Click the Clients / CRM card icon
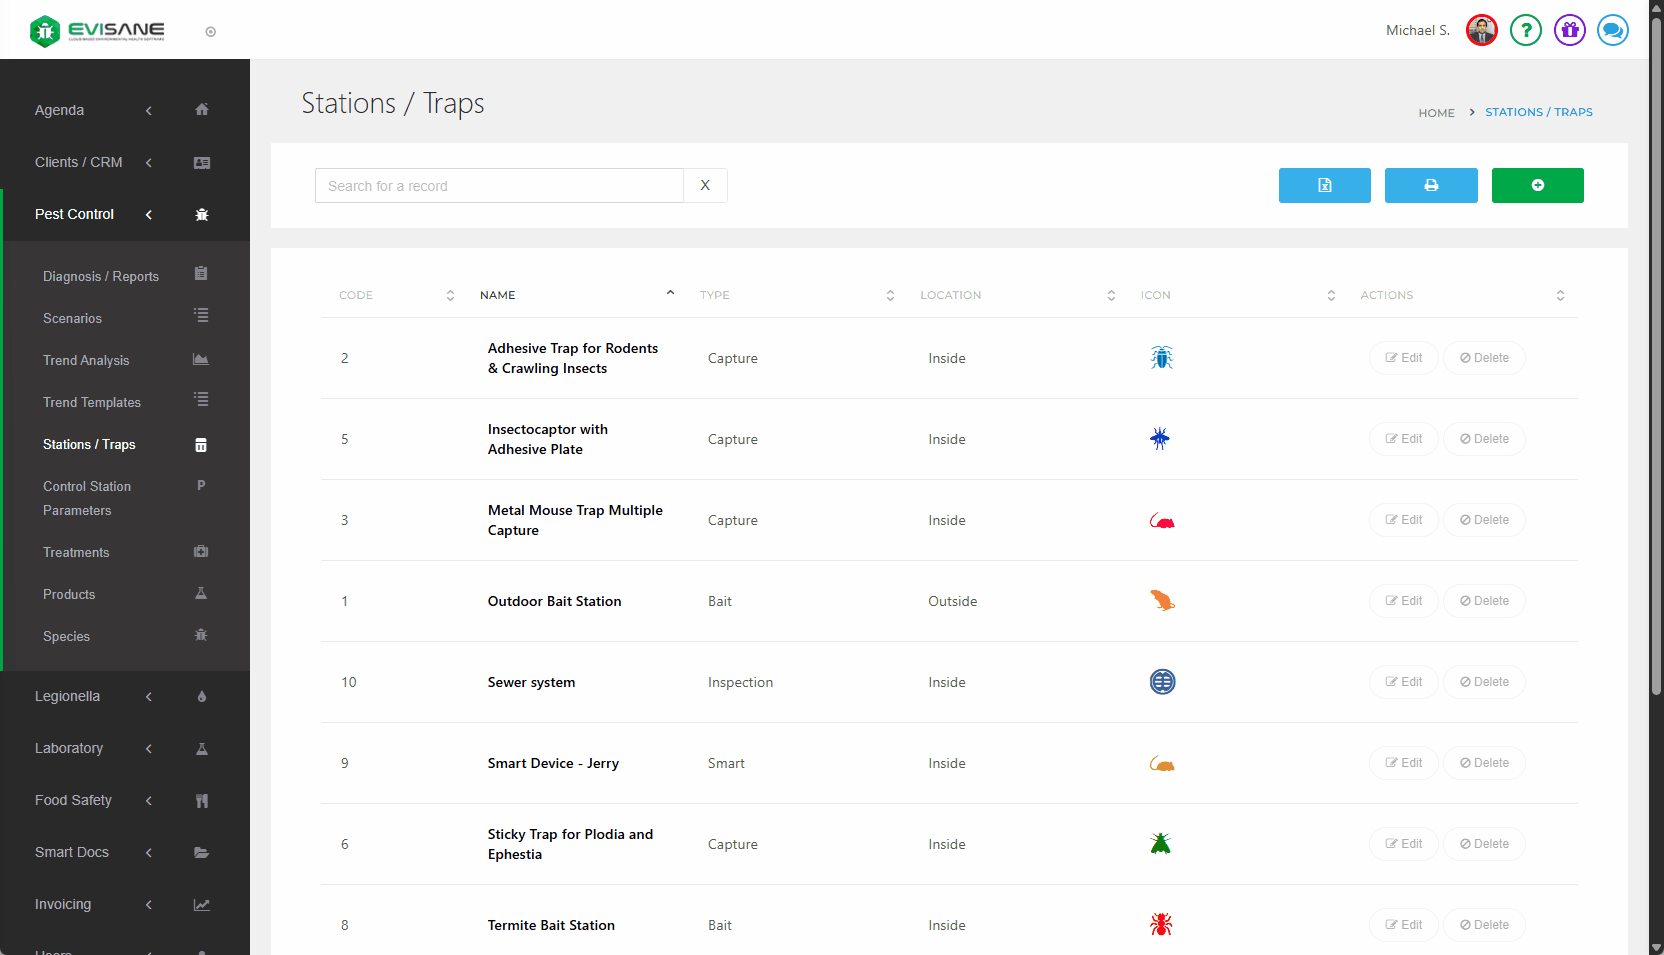 click(202, 162)
